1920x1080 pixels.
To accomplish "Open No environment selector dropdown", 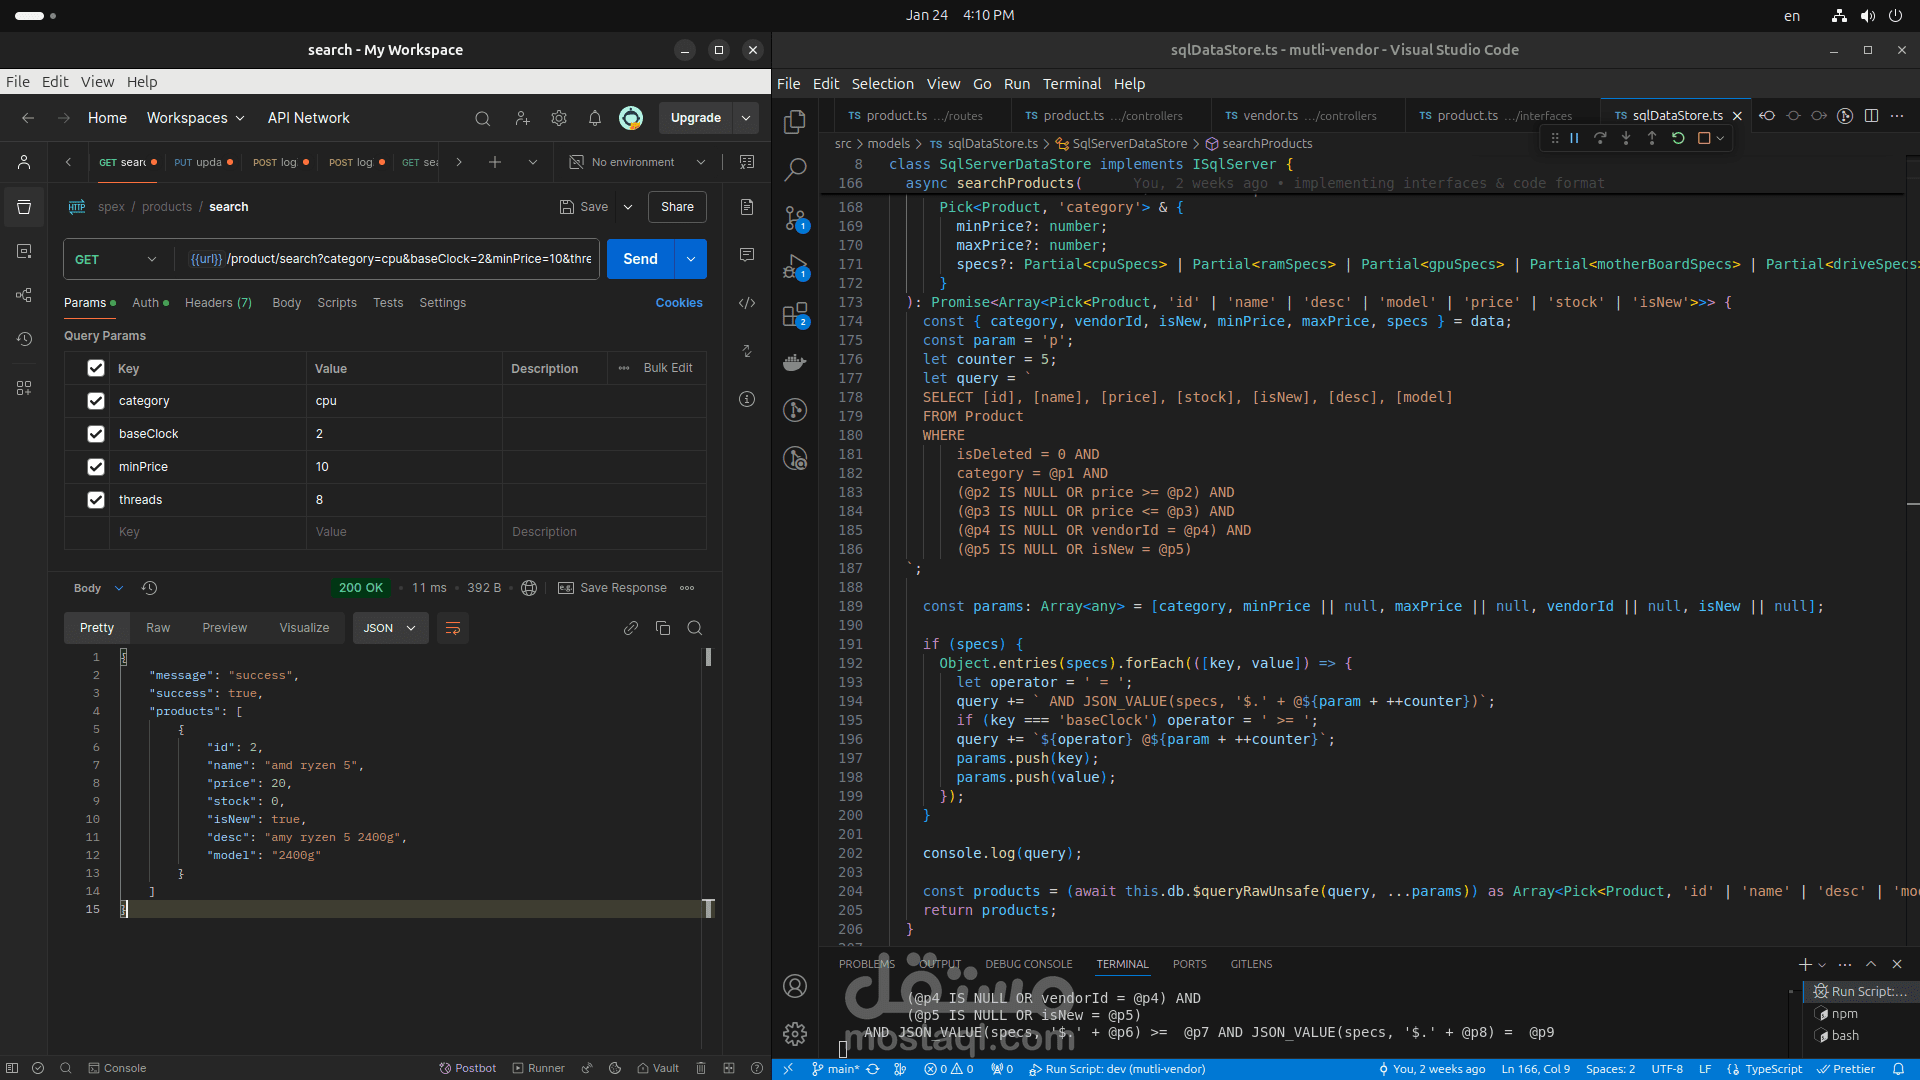I will point(640,162).
